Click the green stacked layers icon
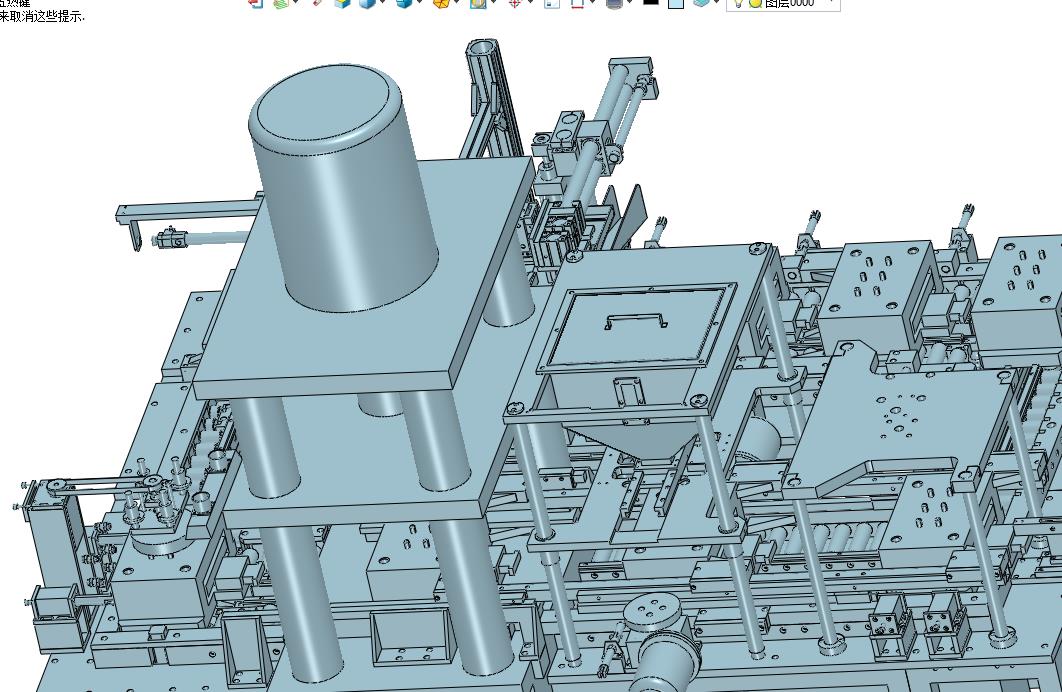Viewport: 1062px width, 692px height. coord(280,3)
